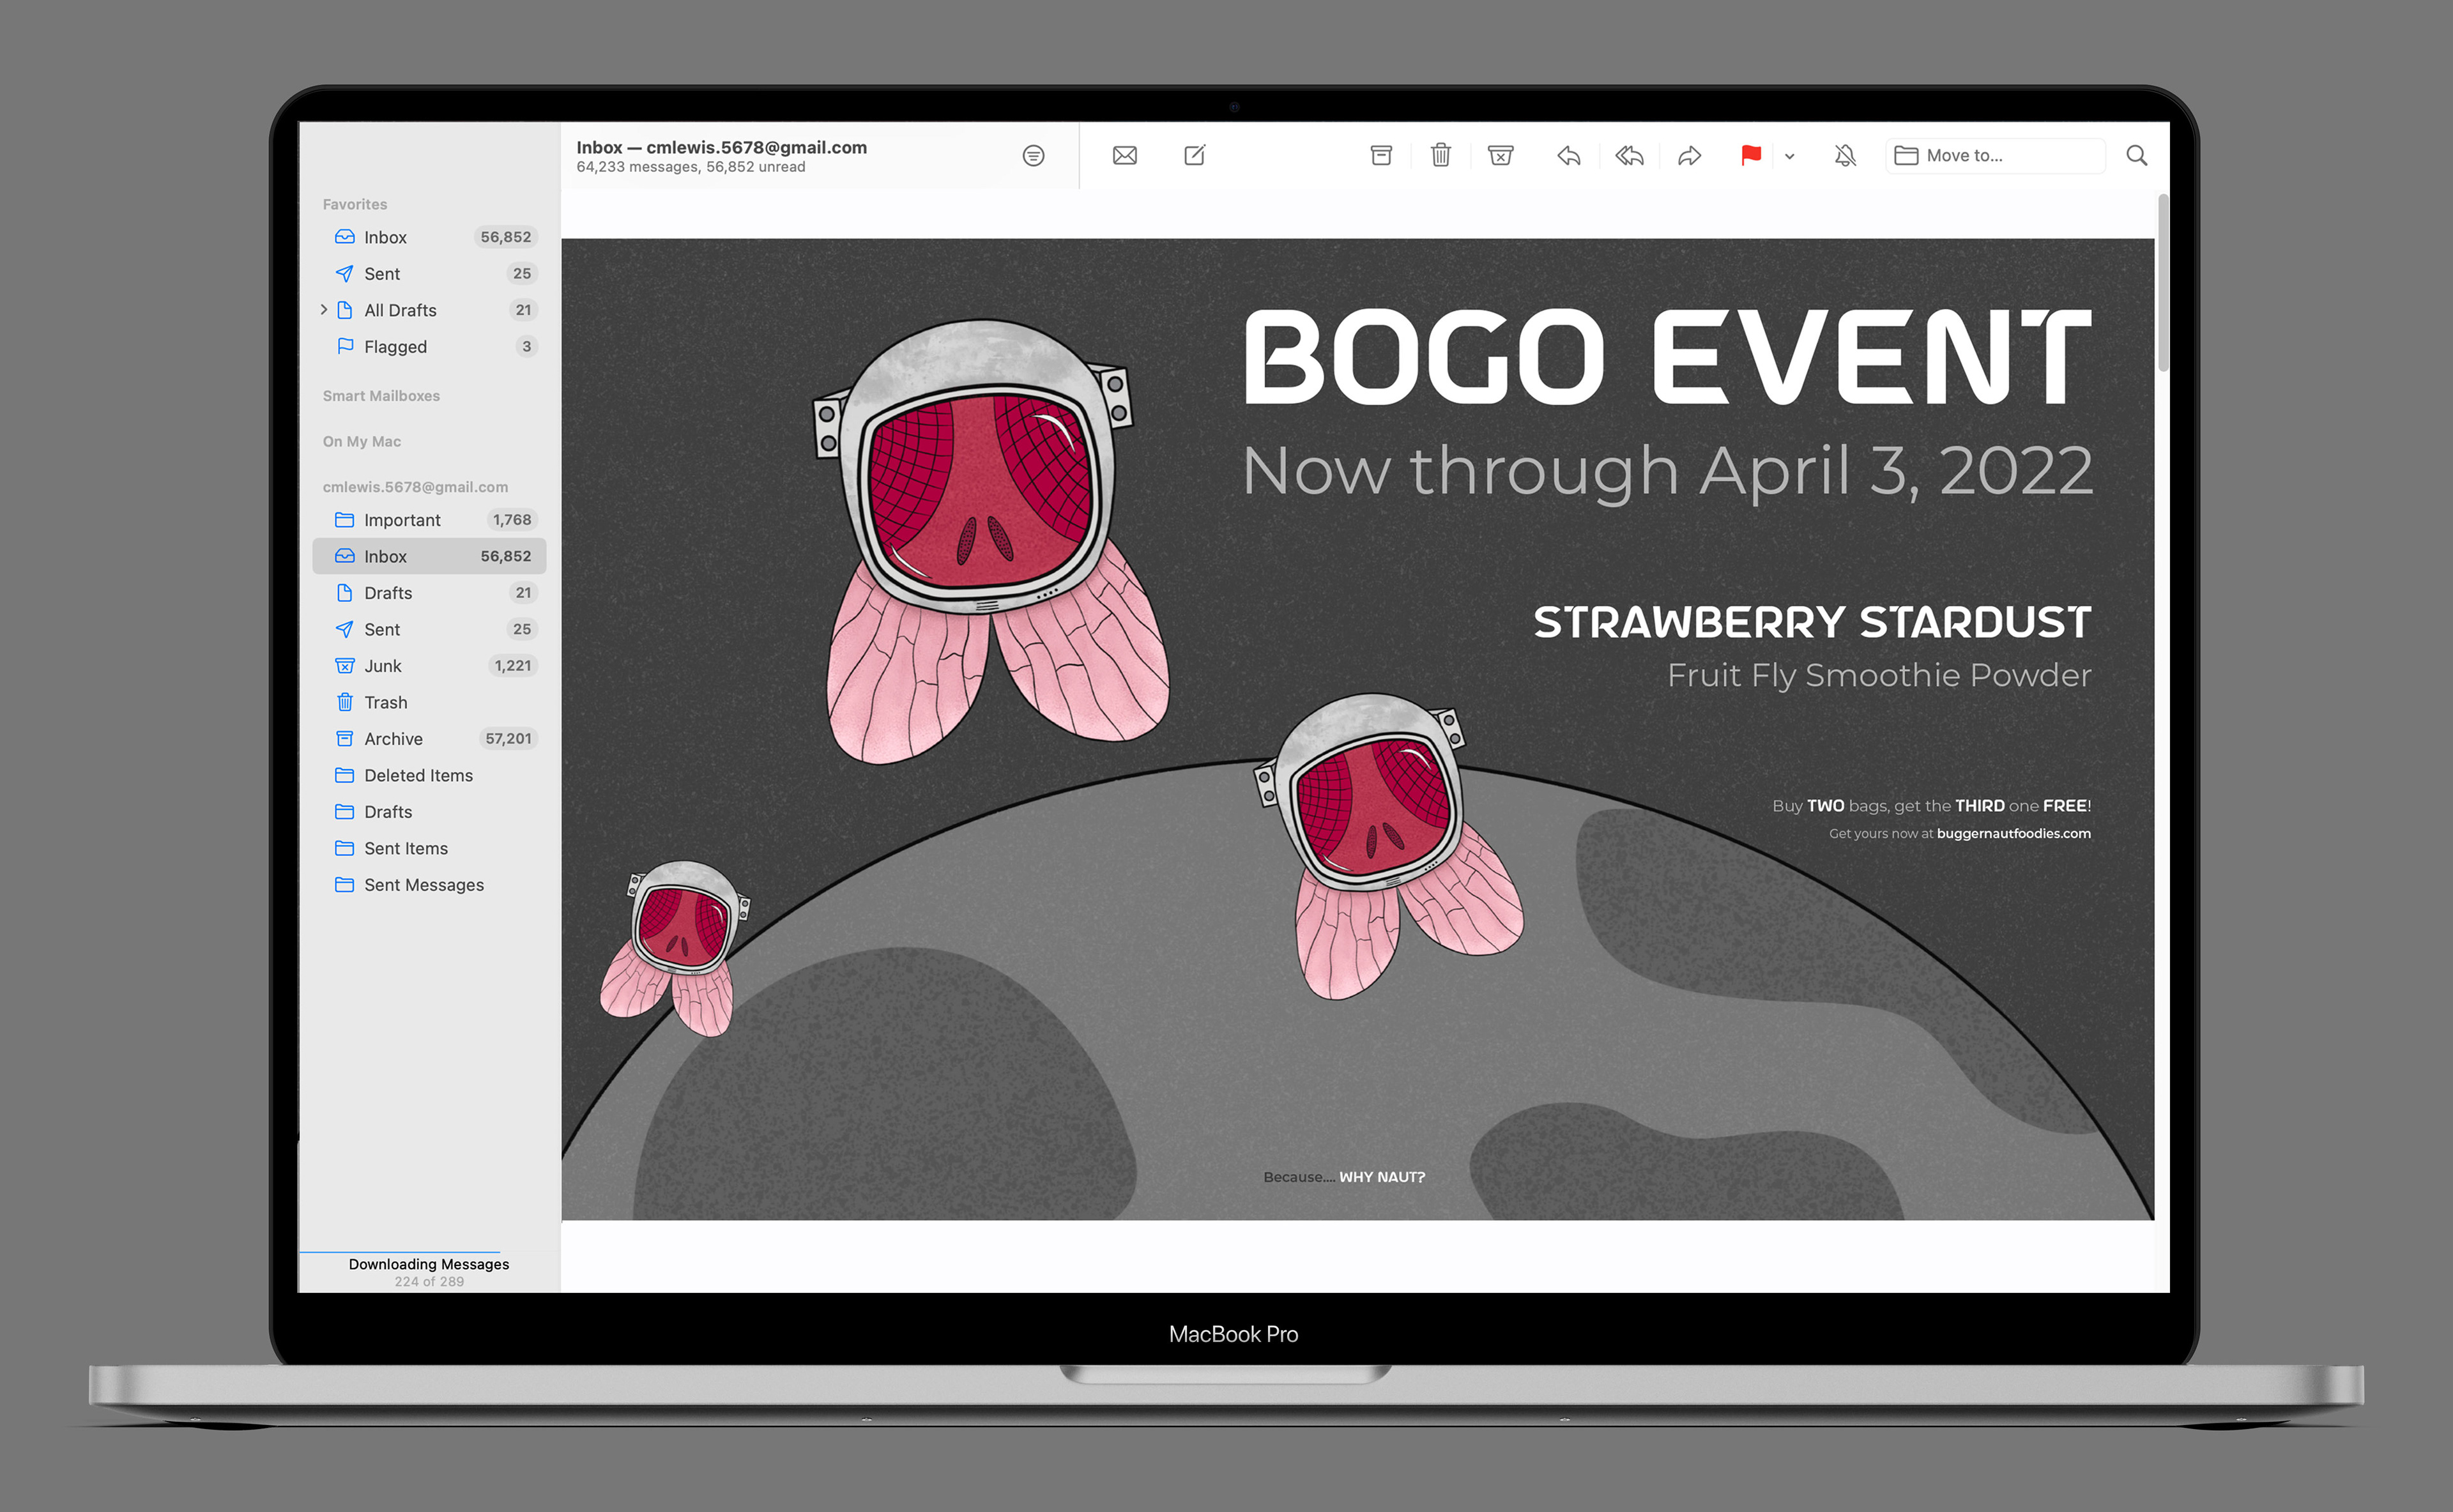Click the Get Mail envelope icon
This screenshot has height=1512, width=2453.
(x=1124, y=155)
